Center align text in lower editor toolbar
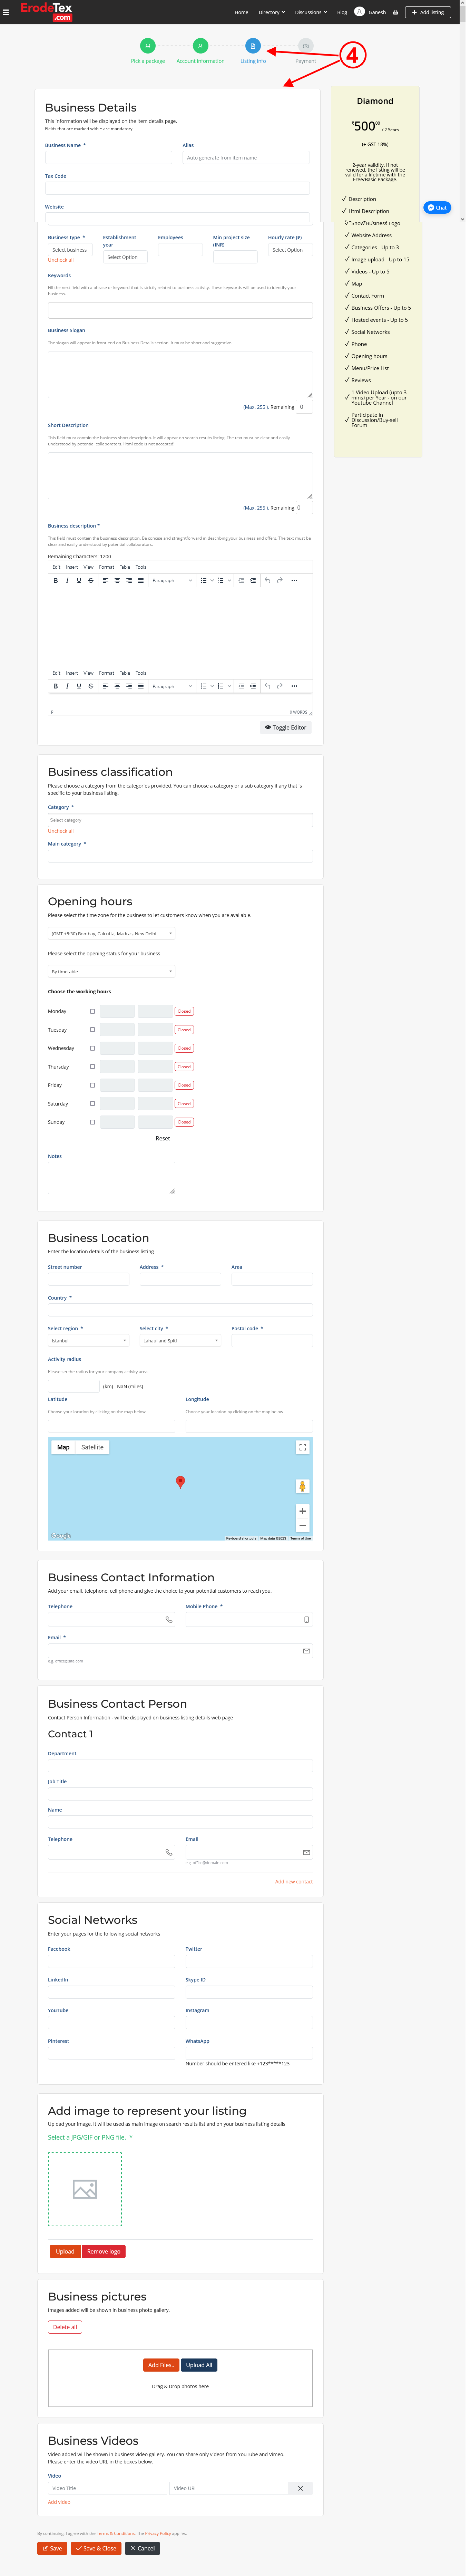Image resolution: width=470 pixels, height=2576 pixels. click(x=117, y=686)
